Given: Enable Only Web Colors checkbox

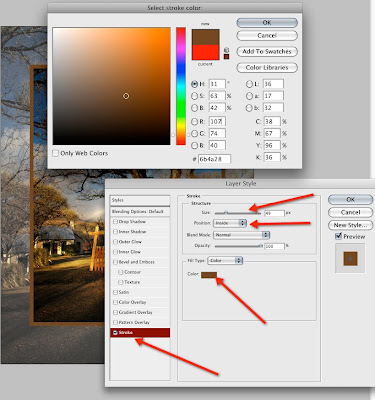Looking at the screenshot, I should pyautogui.click(x=56, y=153).
